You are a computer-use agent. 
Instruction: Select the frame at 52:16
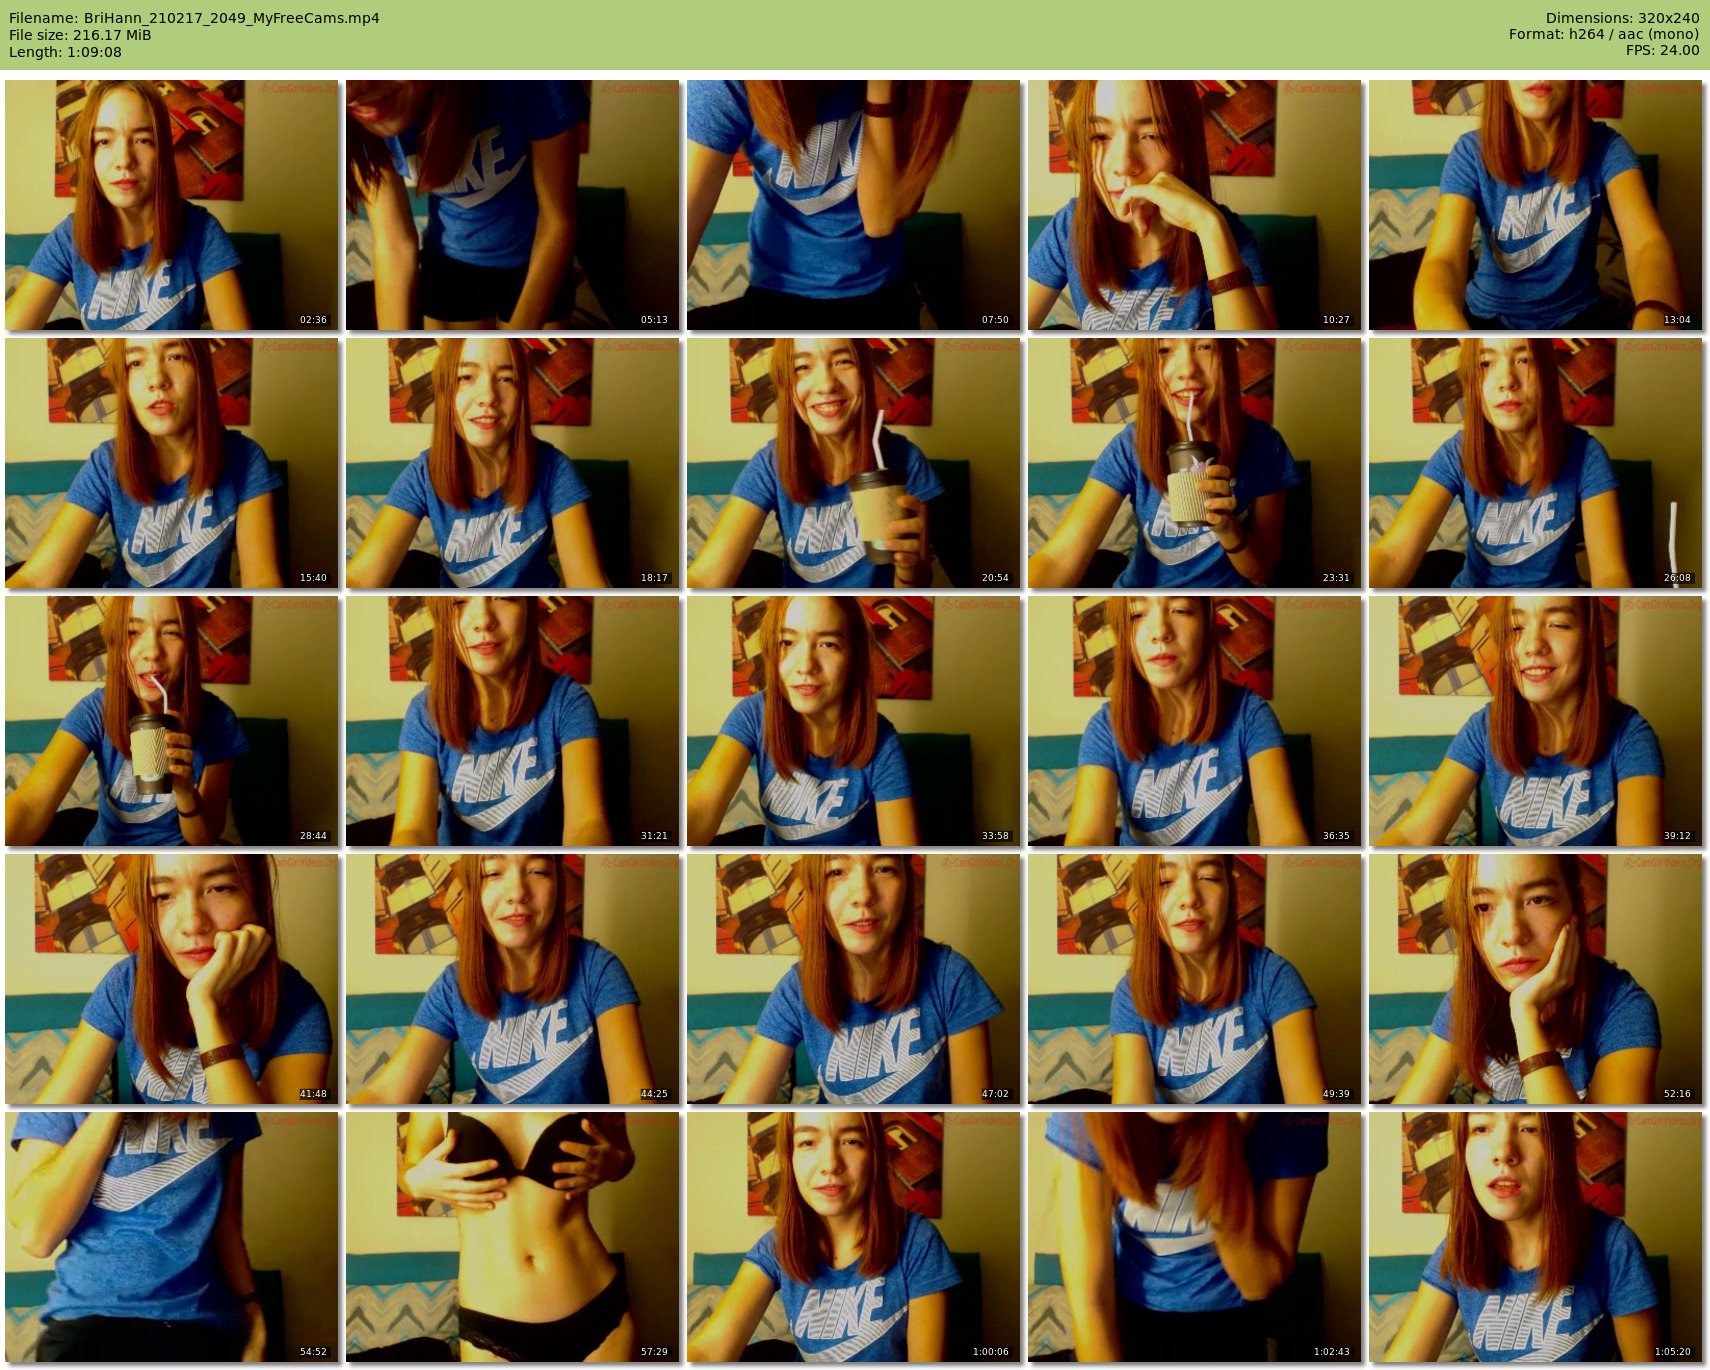(1535, 979)
